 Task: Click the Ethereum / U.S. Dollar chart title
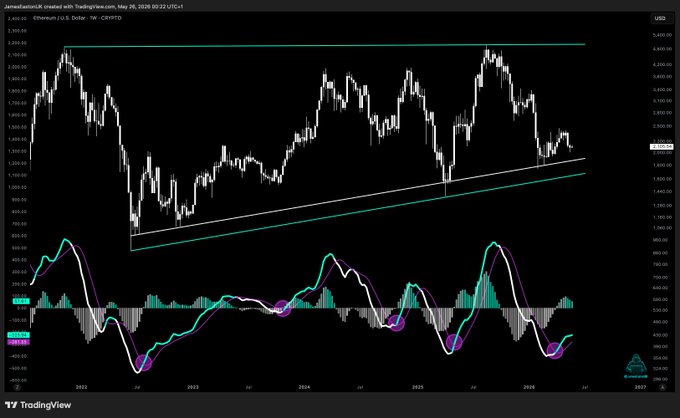(77, 18)
